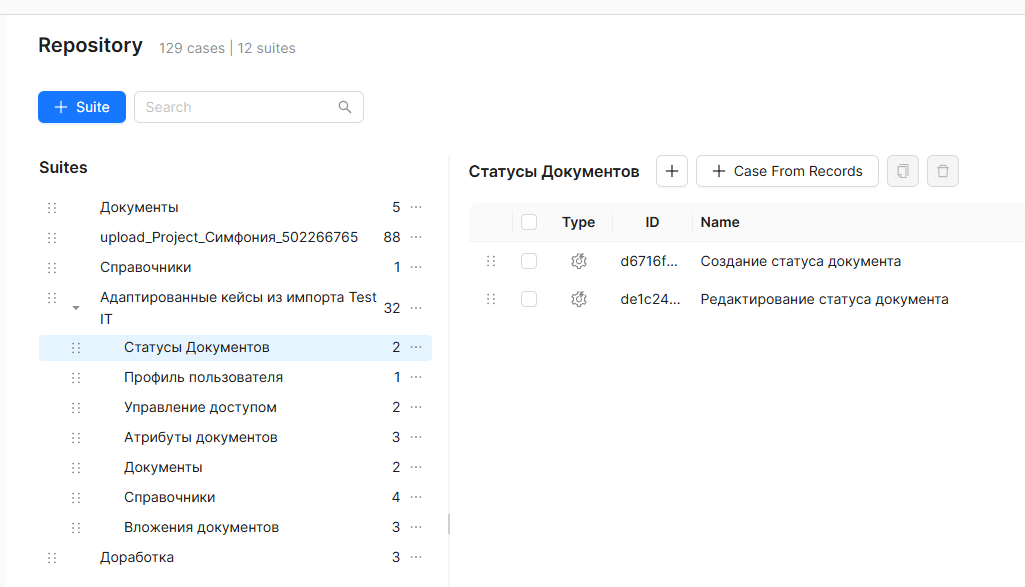Toggle the select-all checkbox in the table header
This screenshot has height=587, width=1025.
tap(529, 221)
